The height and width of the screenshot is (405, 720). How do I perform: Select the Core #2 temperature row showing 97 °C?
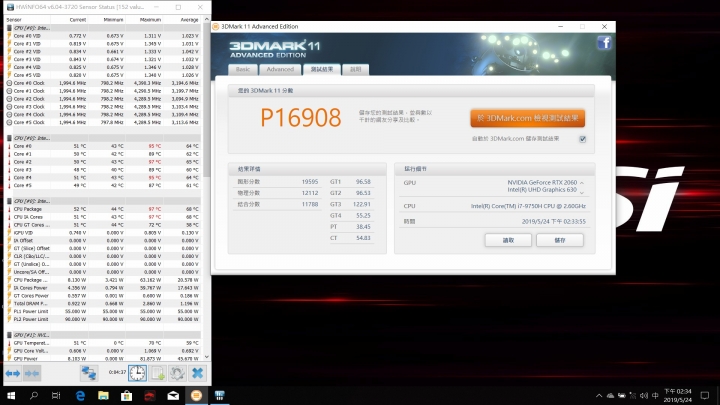[103, 162]
